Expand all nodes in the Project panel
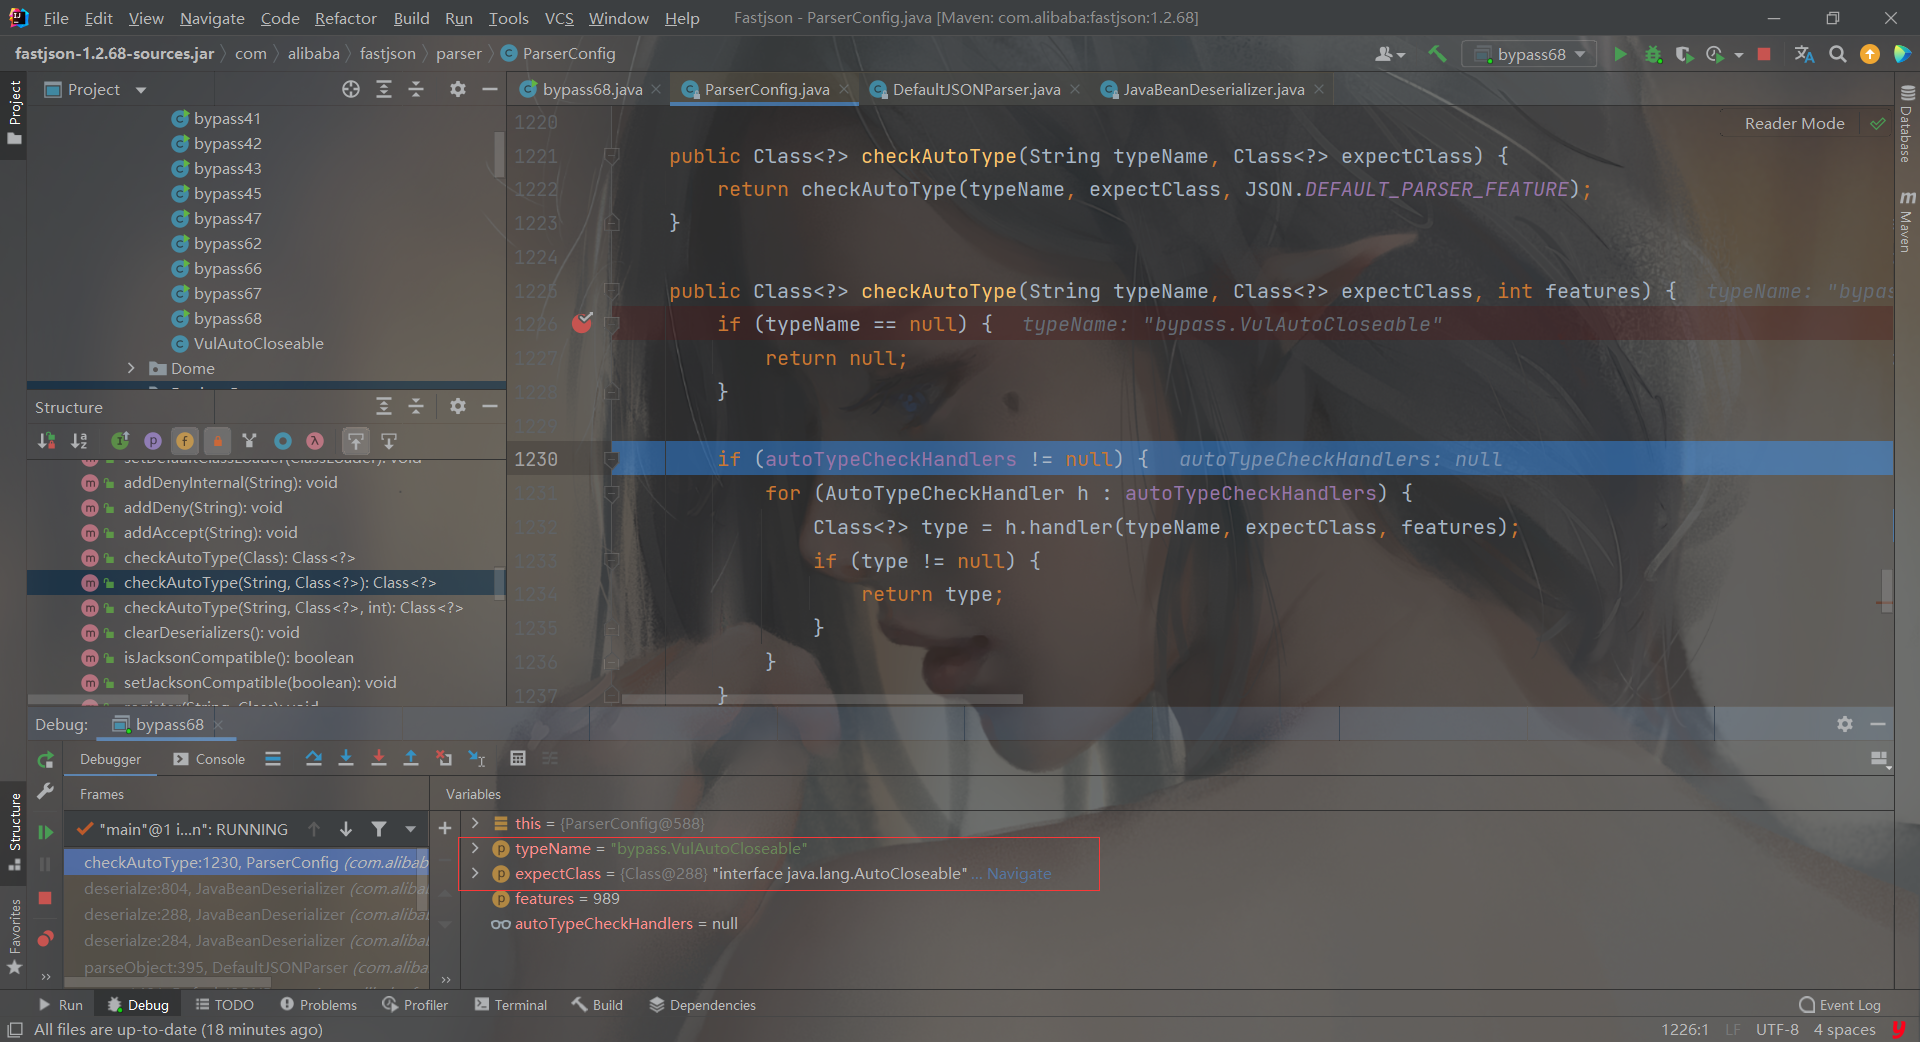 point(383,89)
